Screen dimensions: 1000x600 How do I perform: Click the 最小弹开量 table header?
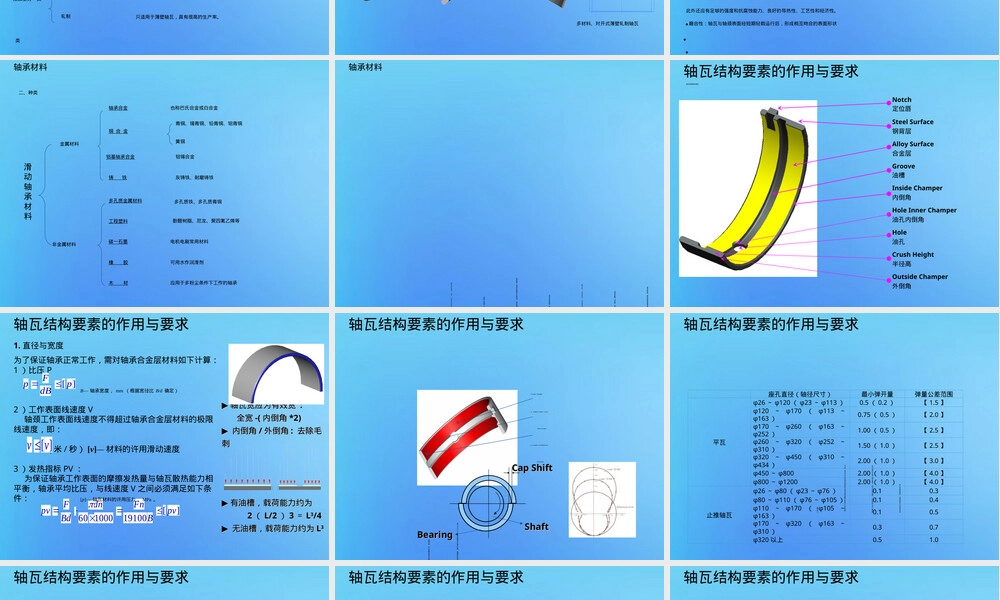[x=877, y=394]
